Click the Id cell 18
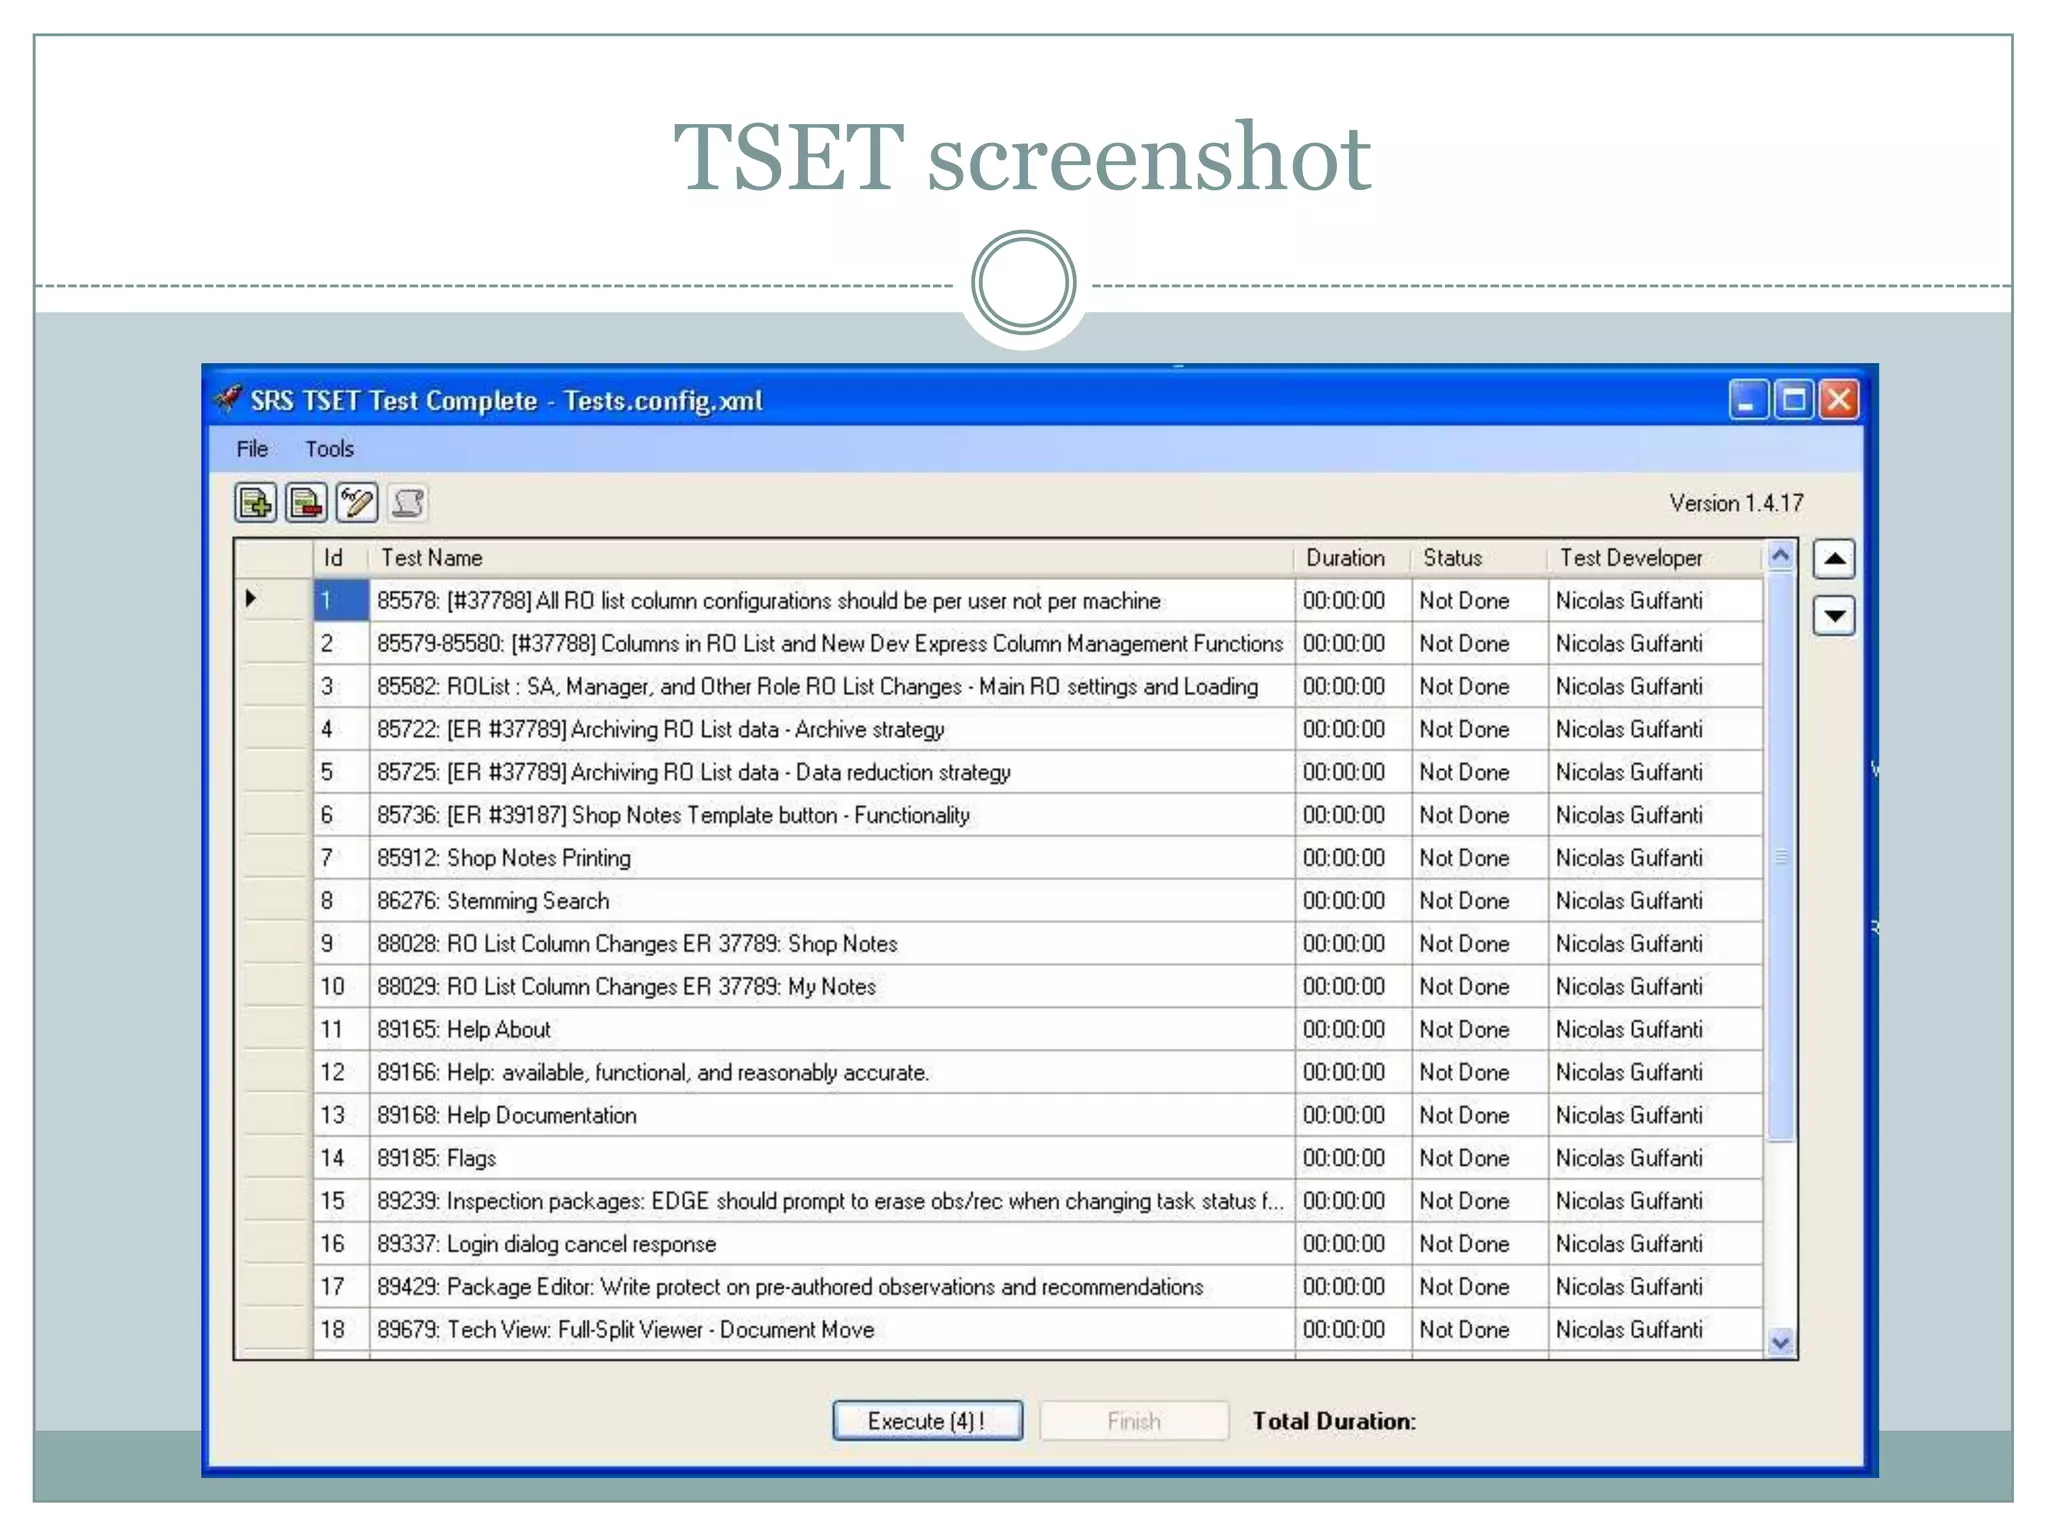This screenshot has width=2048, height=1536. (x=341, y=1330)
